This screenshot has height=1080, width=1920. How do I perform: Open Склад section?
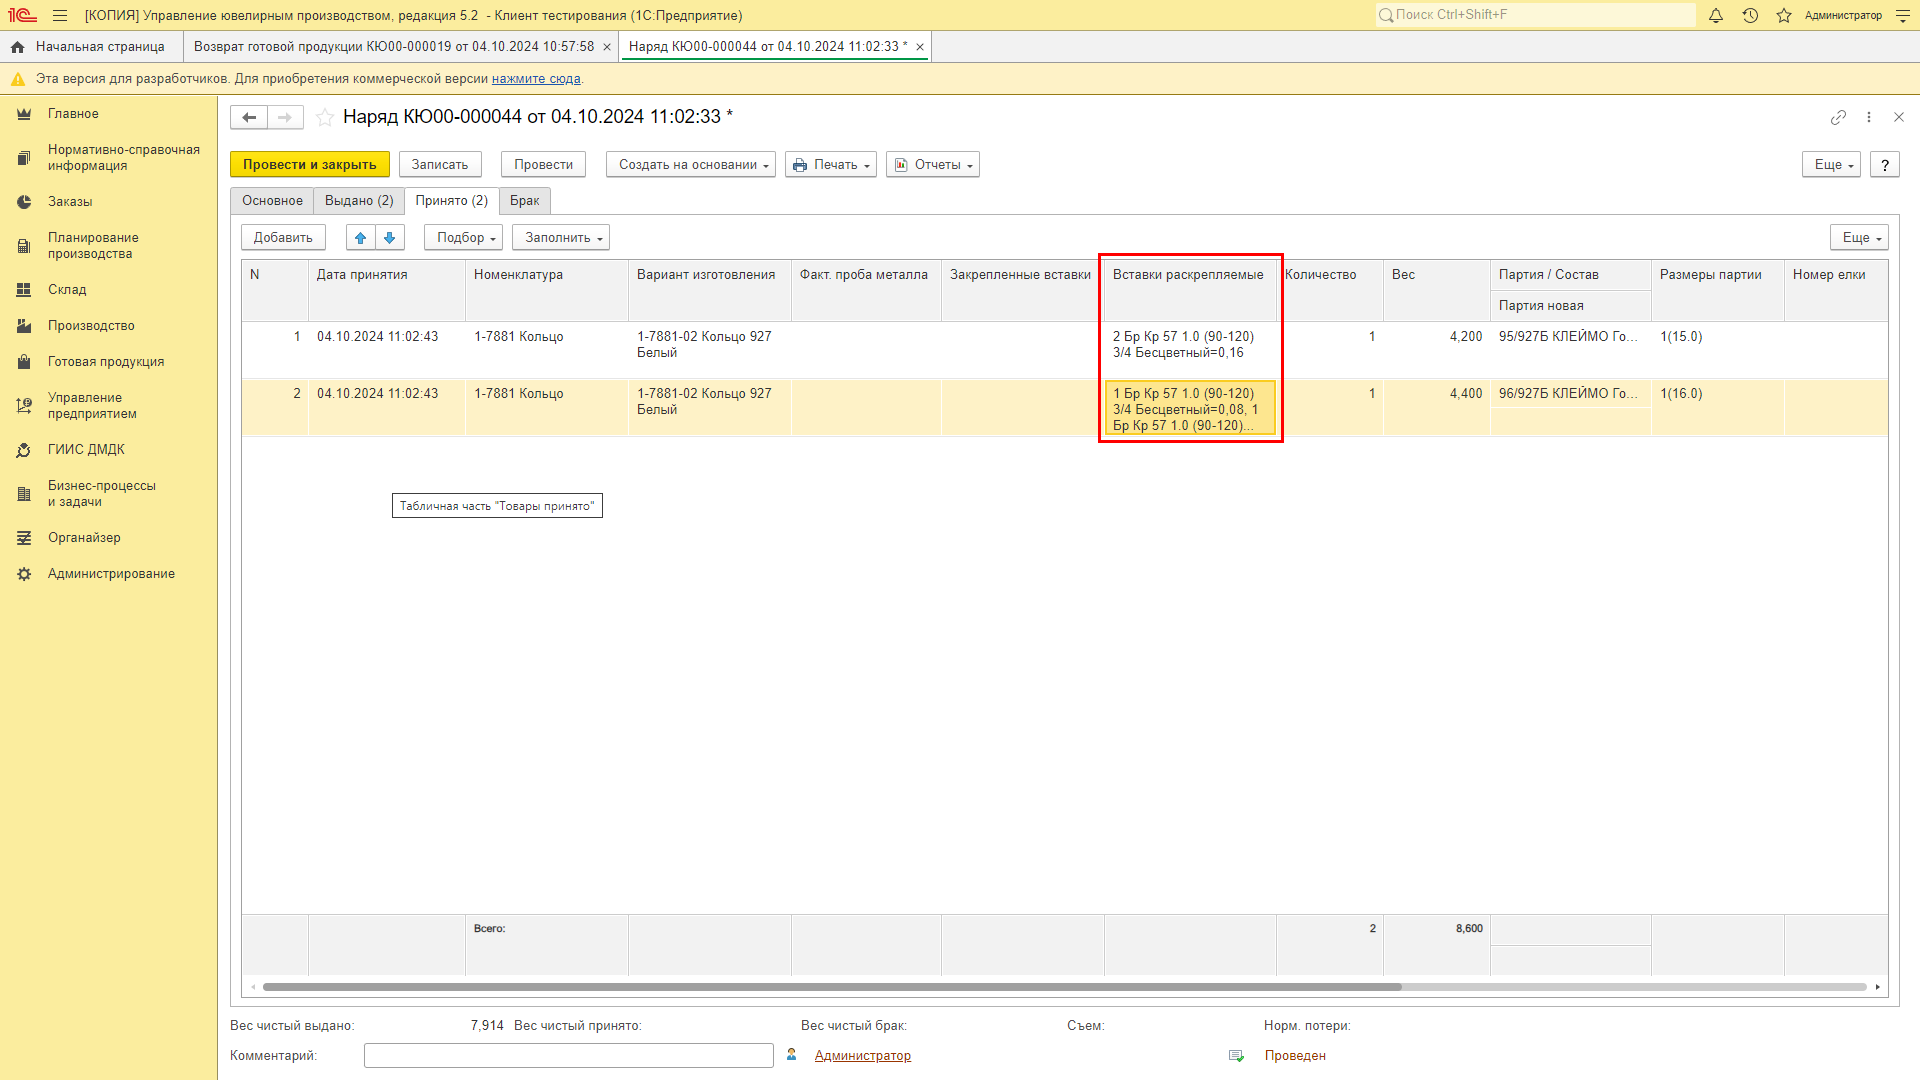click(67, 290)
